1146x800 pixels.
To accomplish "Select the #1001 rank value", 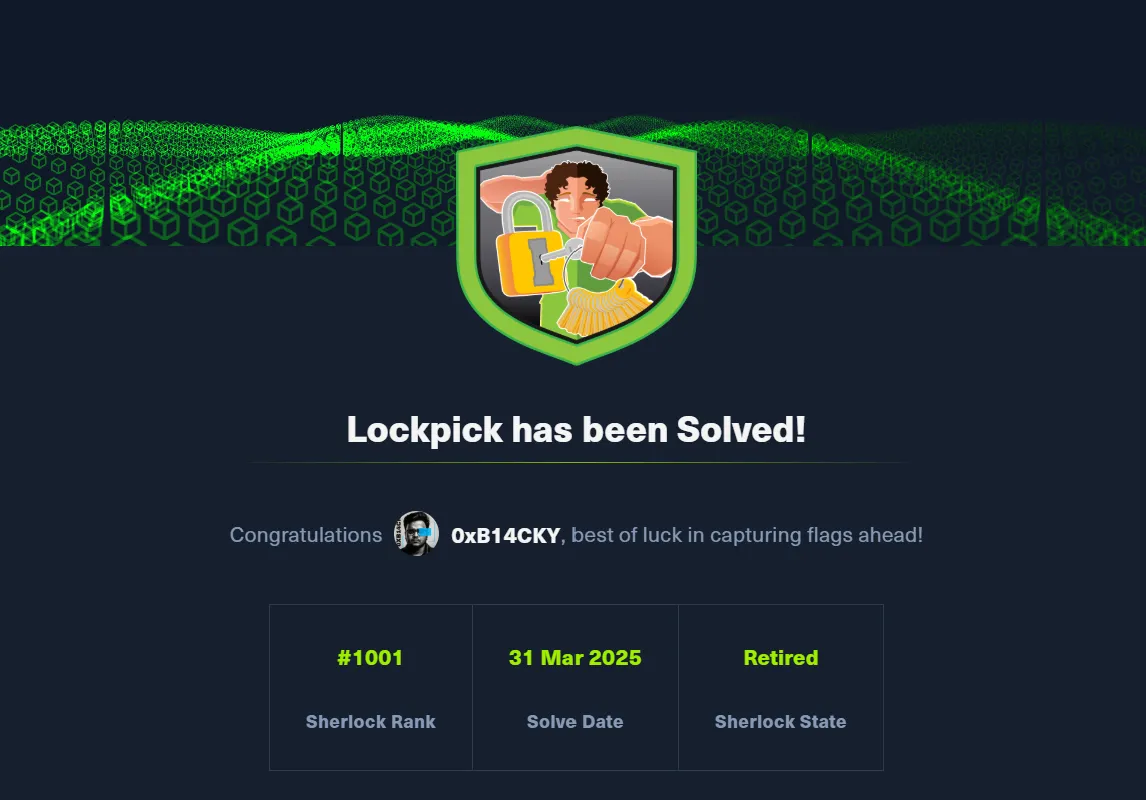I will pyautogui.click(x=370, y=658).
